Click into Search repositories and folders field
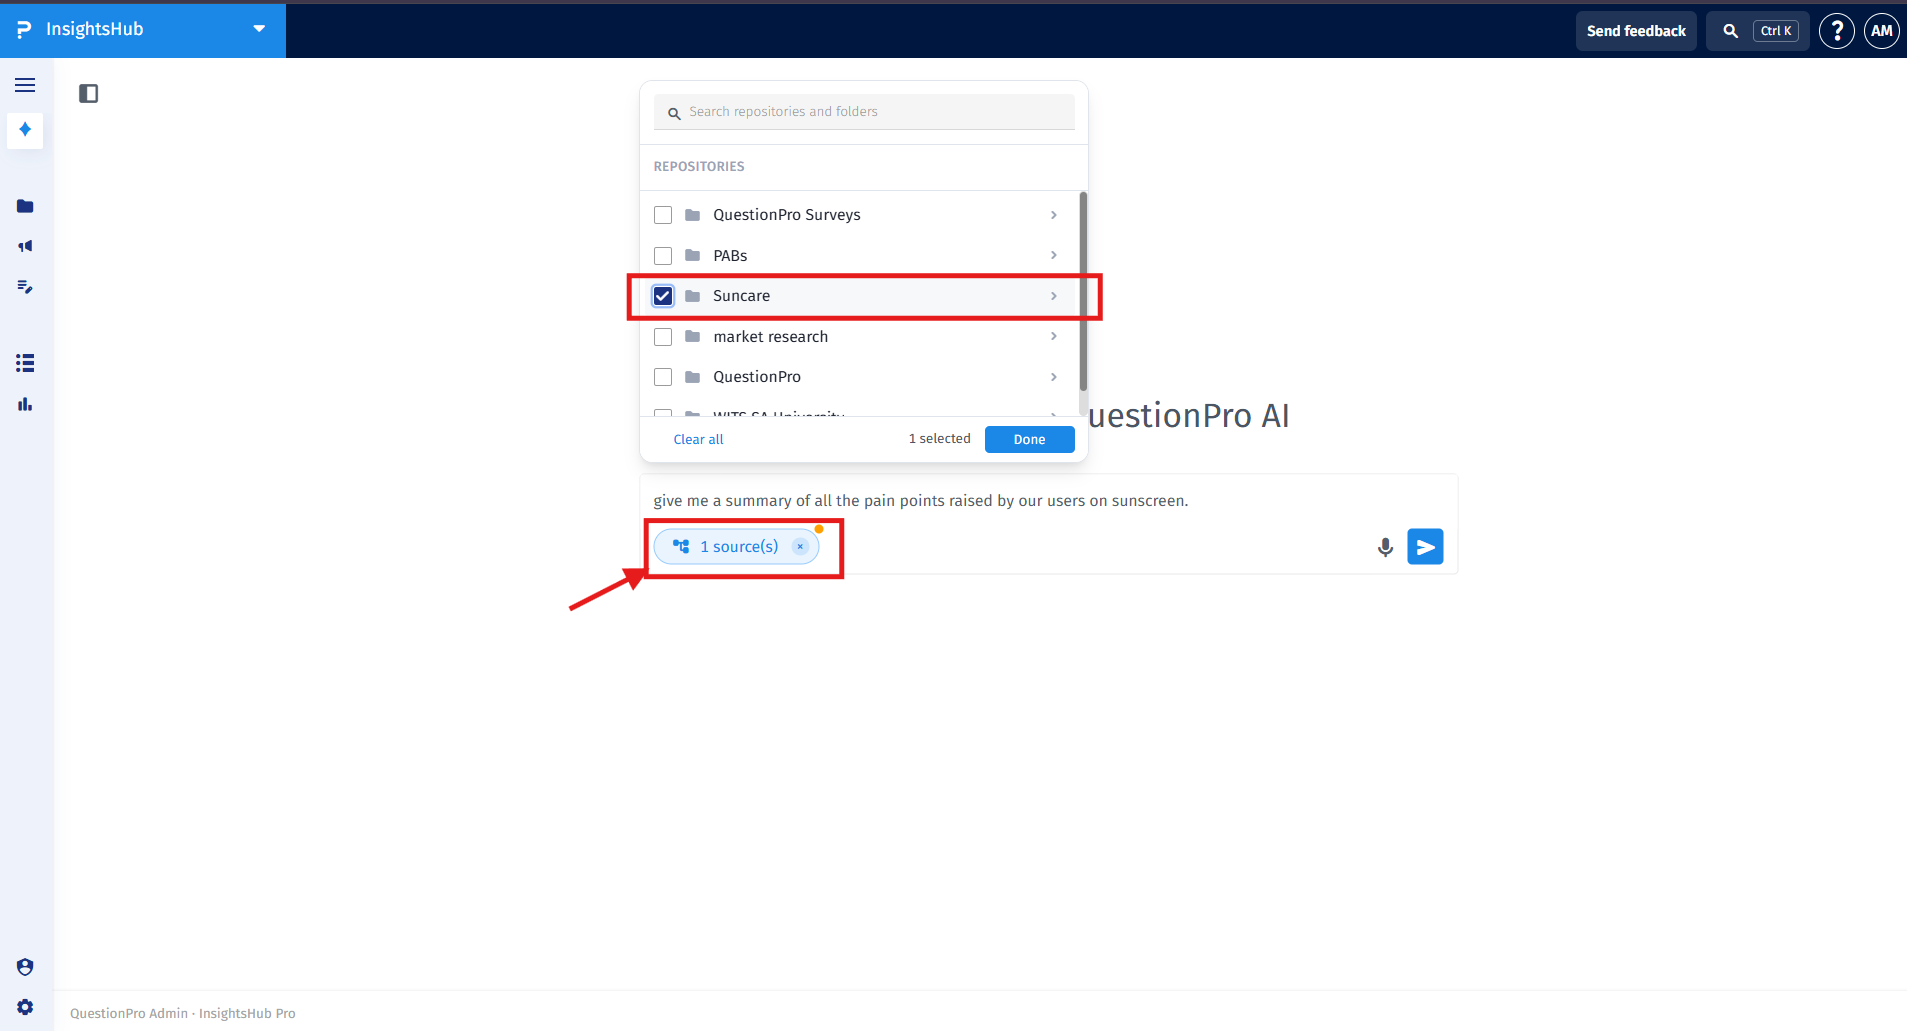The height and width of the screenshot is (1031, 1907). point(864,112)
